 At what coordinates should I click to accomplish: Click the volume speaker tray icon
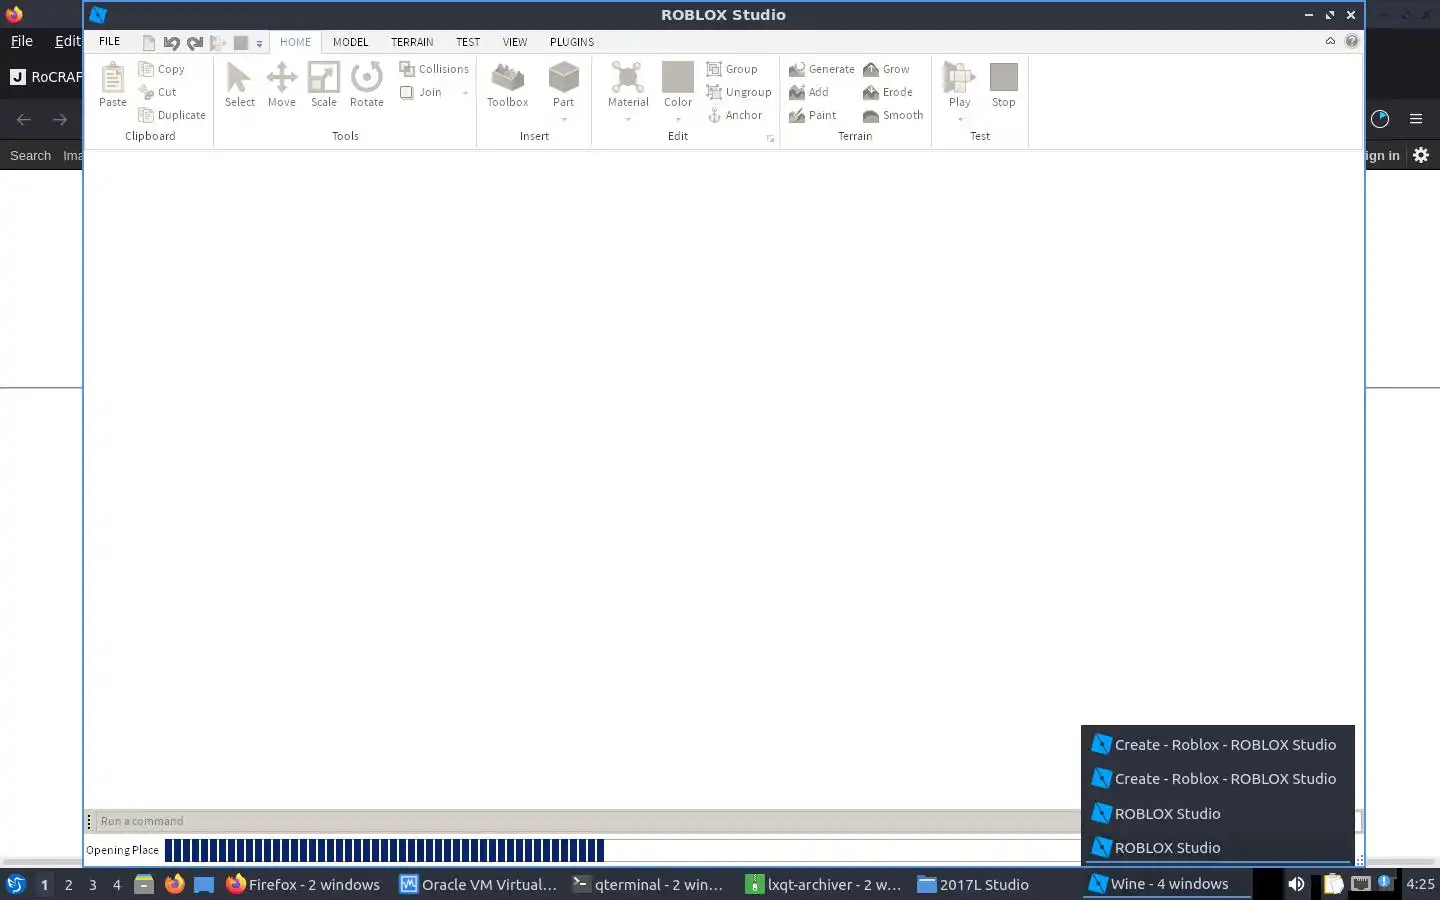1296,884
